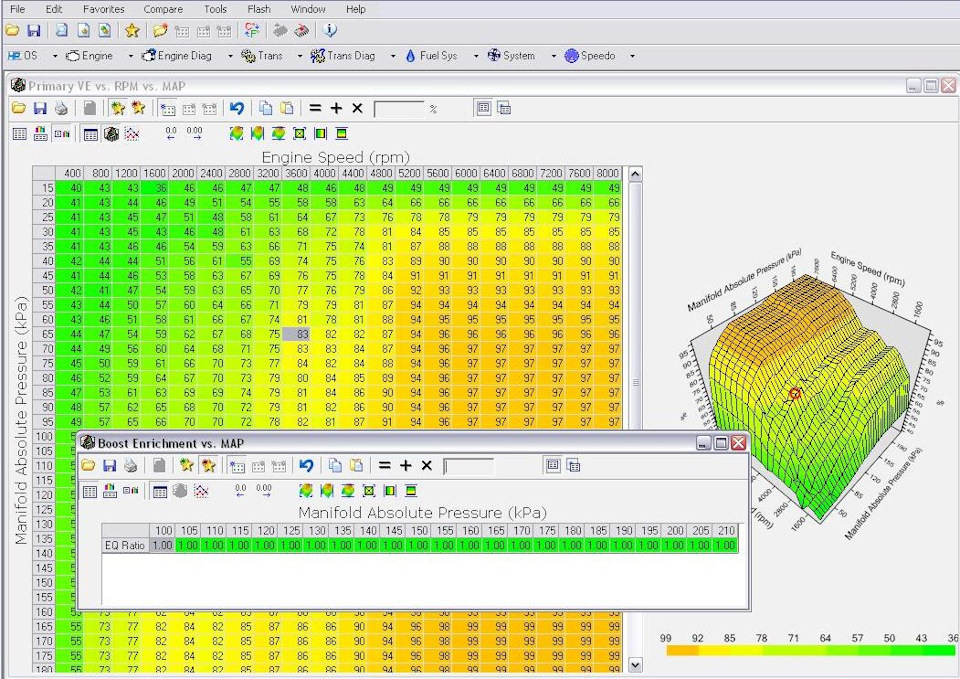Image resolution: width=960 pixels, height=679 pixels.
Task: Toggle the table view button in Primary VE window
Action: 91,134
